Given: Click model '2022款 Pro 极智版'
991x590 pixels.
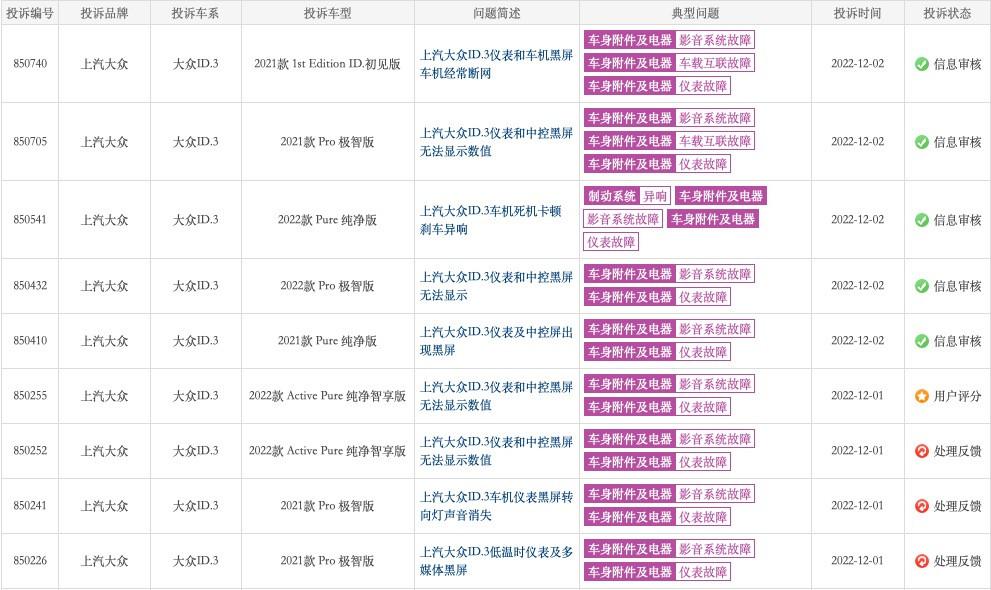Looking at the screenshot, I should pyautogui.click(x=327, y=286).
